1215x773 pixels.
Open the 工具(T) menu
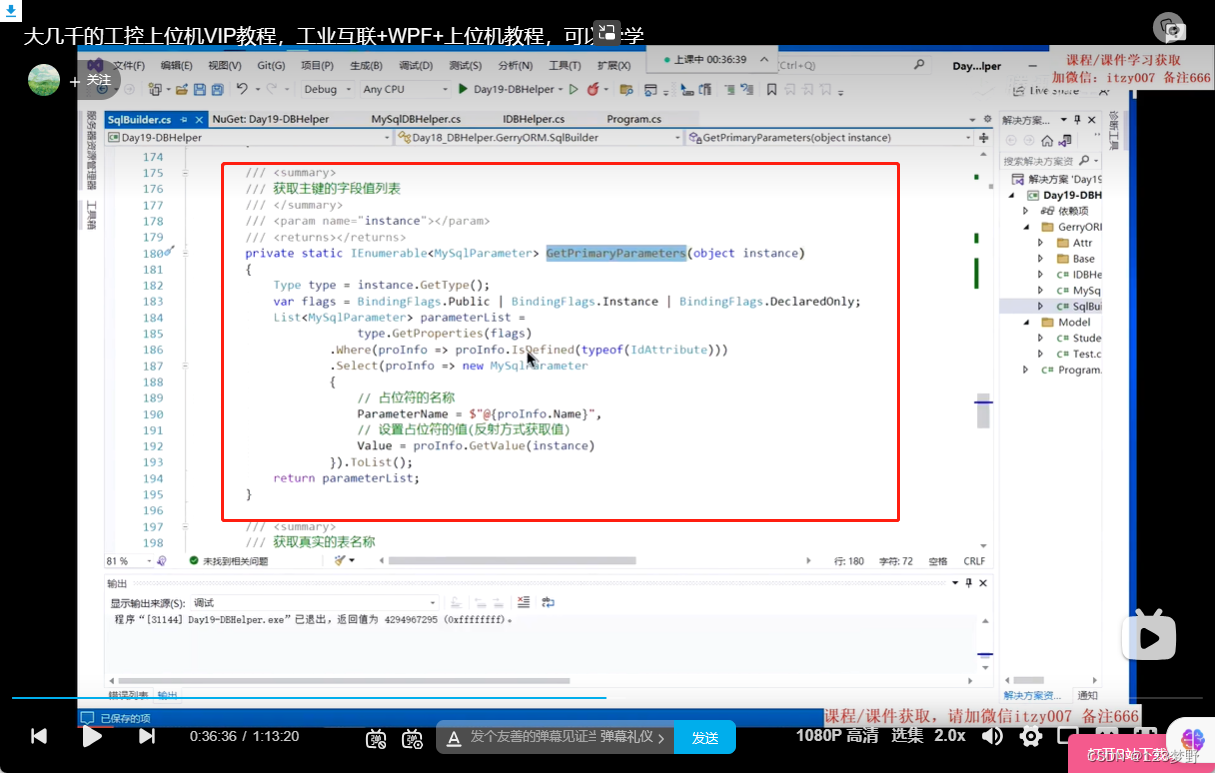tap(565, 65)
